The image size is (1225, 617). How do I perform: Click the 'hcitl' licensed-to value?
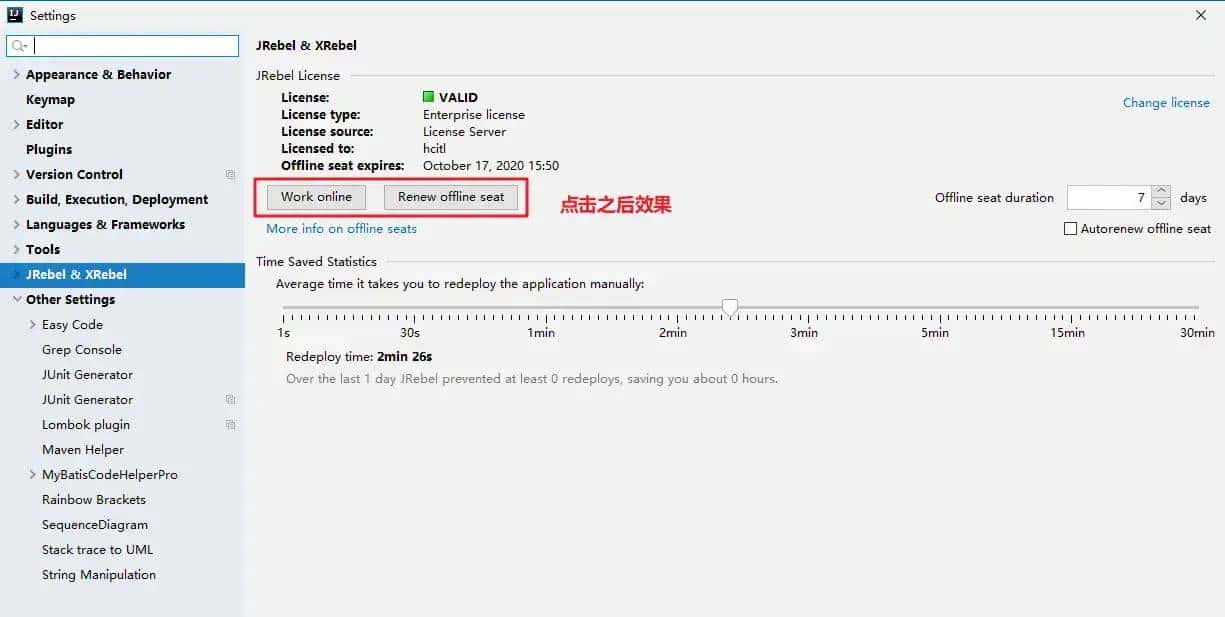pyautogui.click(x=434, y=149)
